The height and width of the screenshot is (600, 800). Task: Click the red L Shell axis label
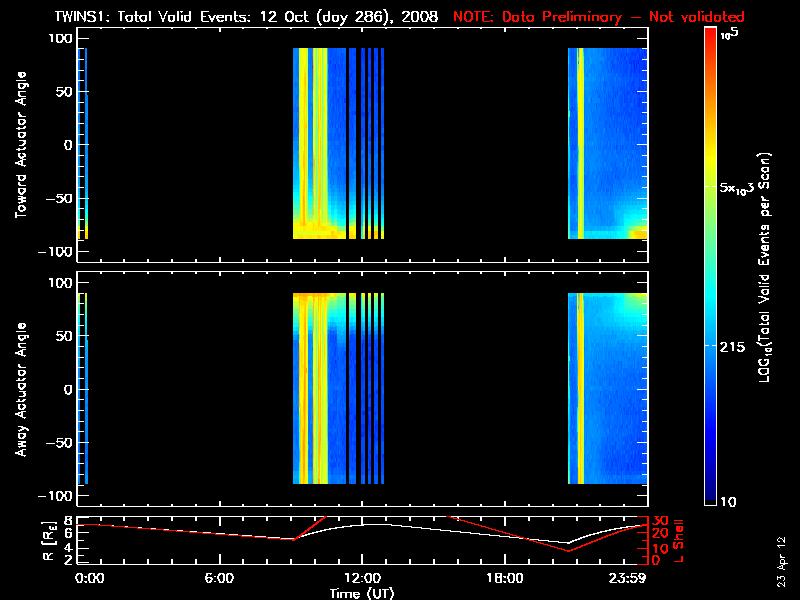click(x=679, y=541)
